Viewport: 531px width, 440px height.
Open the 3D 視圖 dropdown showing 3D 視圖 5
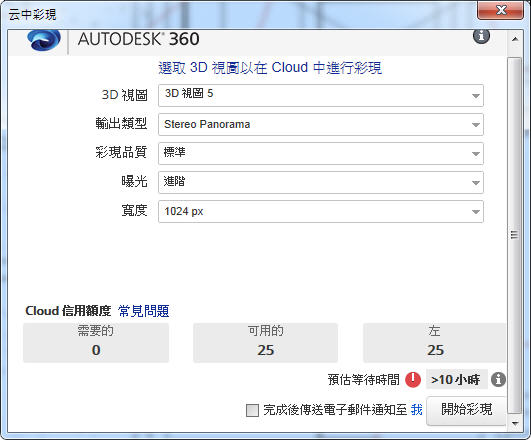321,95
